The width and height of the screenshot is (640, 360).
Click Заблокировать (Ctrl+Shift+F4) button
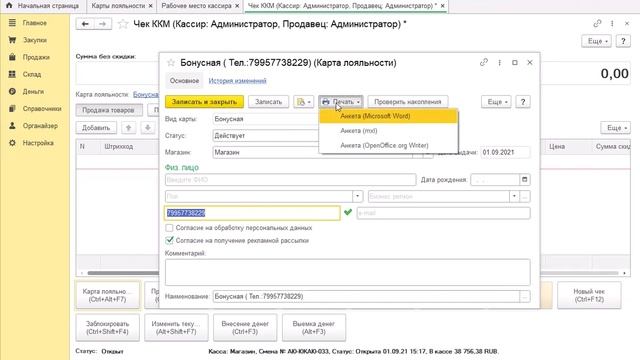[x=107, y=327]
